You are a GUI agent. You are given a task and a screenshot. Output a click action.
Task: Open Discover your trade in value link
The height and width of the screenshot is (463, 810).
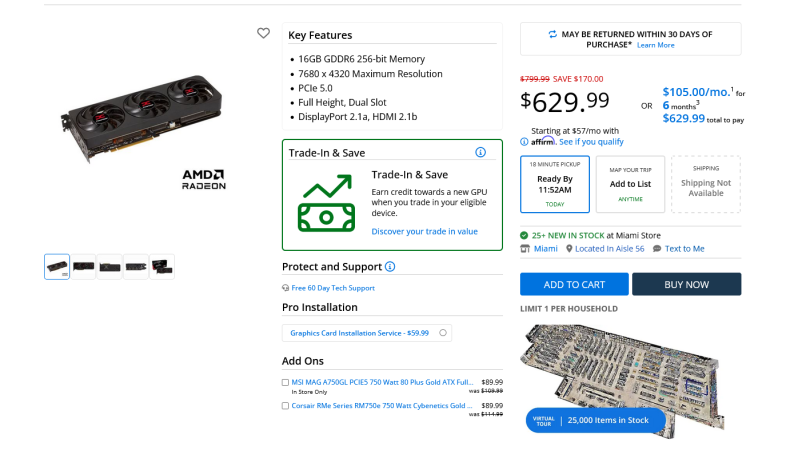click(425, 232)
